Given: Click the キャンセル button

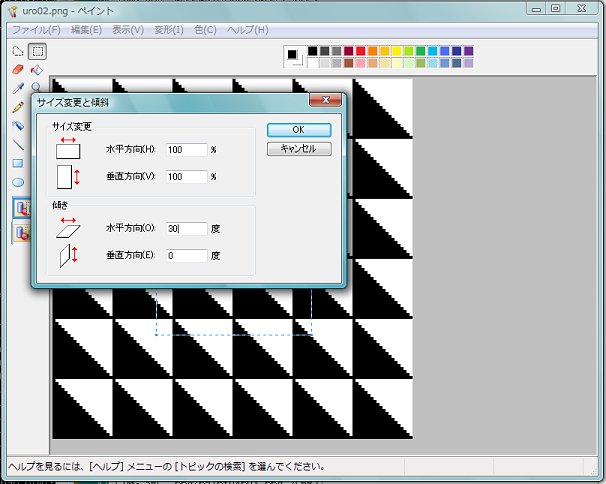Looking at the screenshot, I should [x=298, y=148].
